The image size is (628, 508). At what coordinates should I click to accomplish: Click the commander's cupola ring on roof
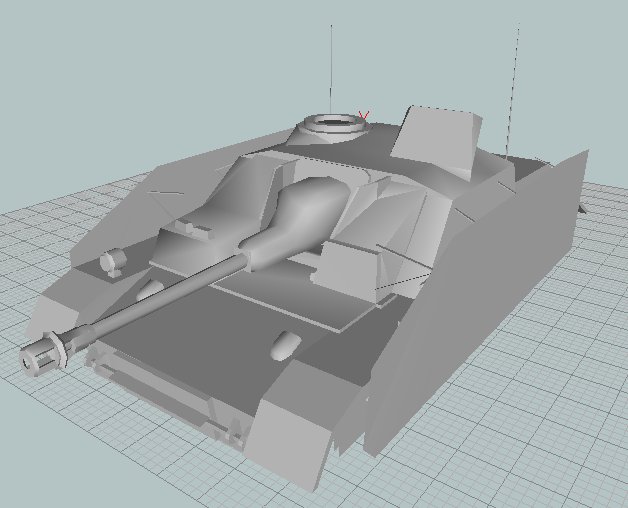(335, 123)
